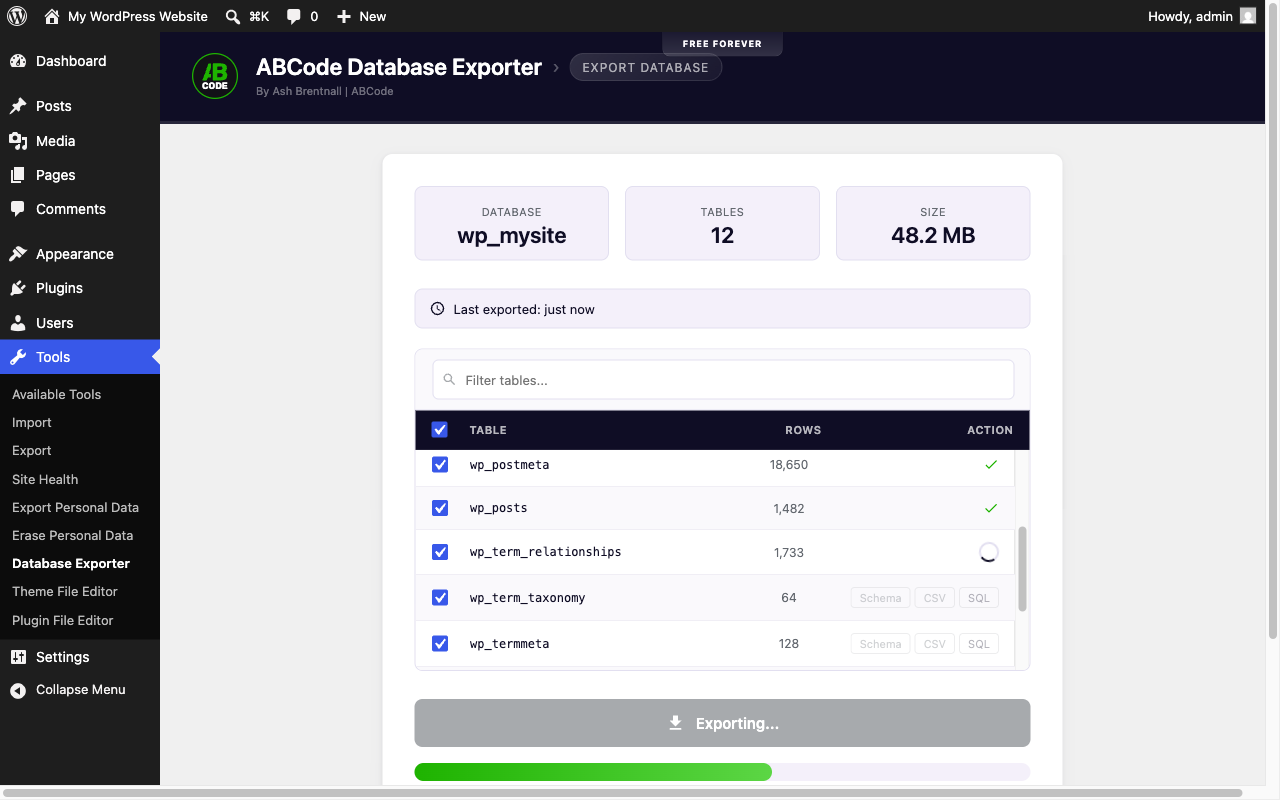Screen dimensions: 1280x800
Task: Open Plugins menu item
Action: pyautogui.click(x=80, y=288)
